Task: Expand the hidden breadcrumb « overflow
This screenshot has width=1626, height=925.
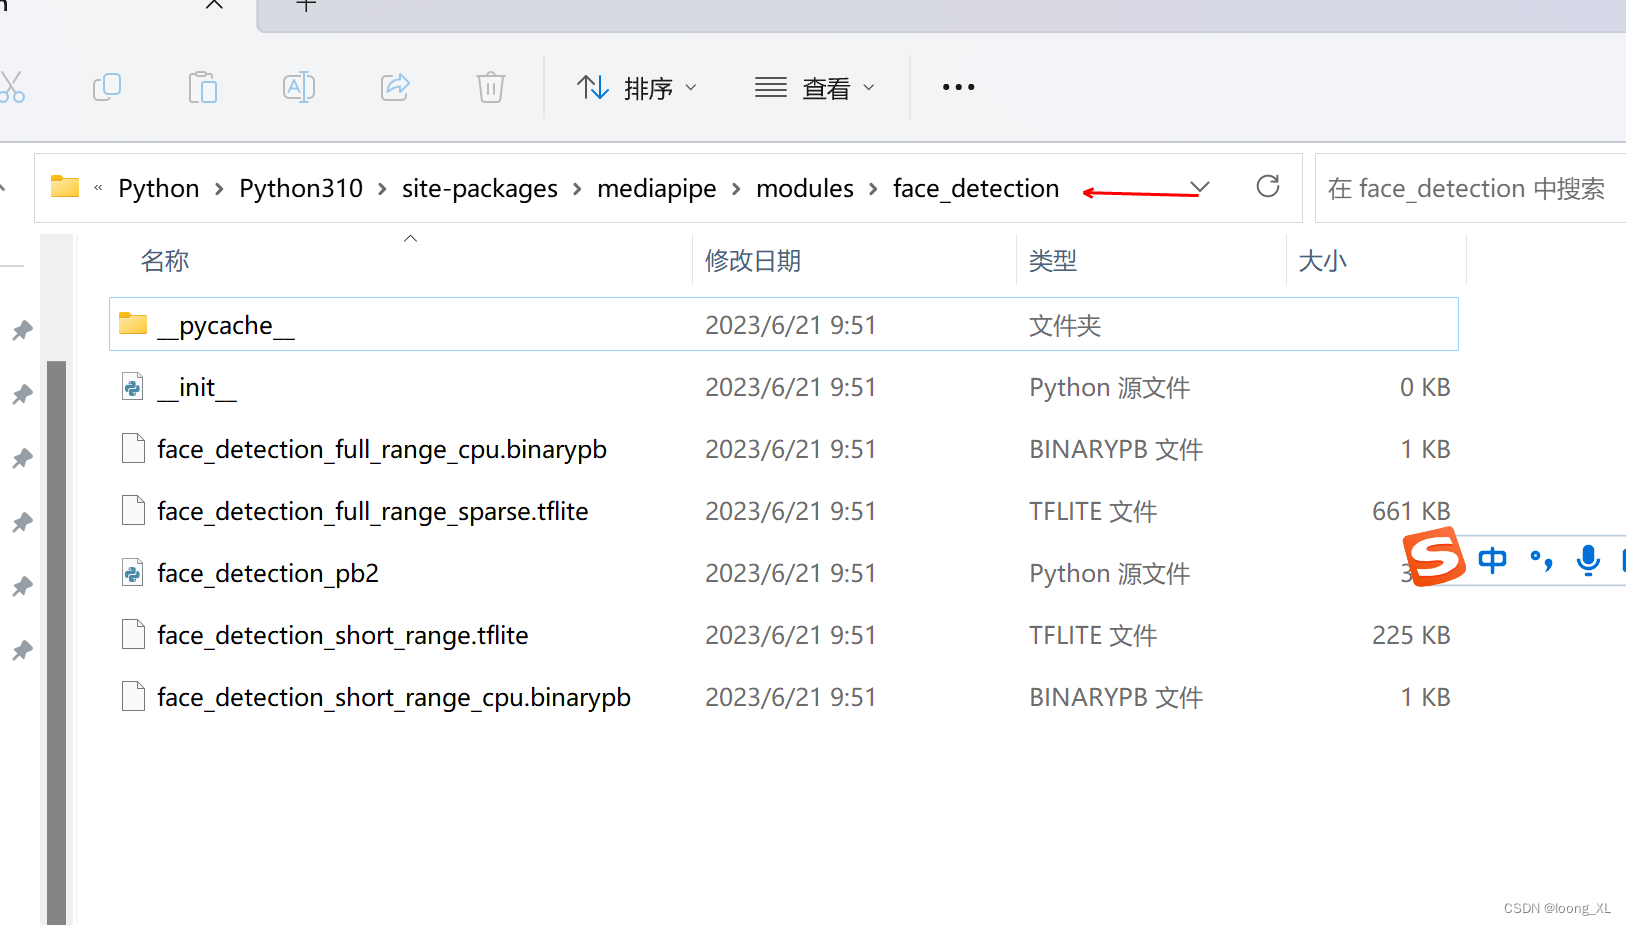Action: [98, 187]
